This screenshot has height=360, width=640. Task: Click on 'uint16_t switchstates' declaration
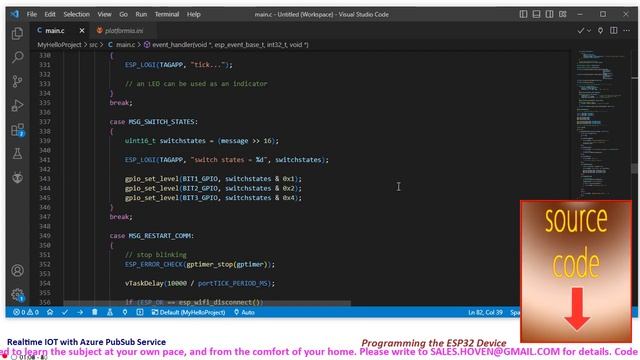[x=202, y=141]
